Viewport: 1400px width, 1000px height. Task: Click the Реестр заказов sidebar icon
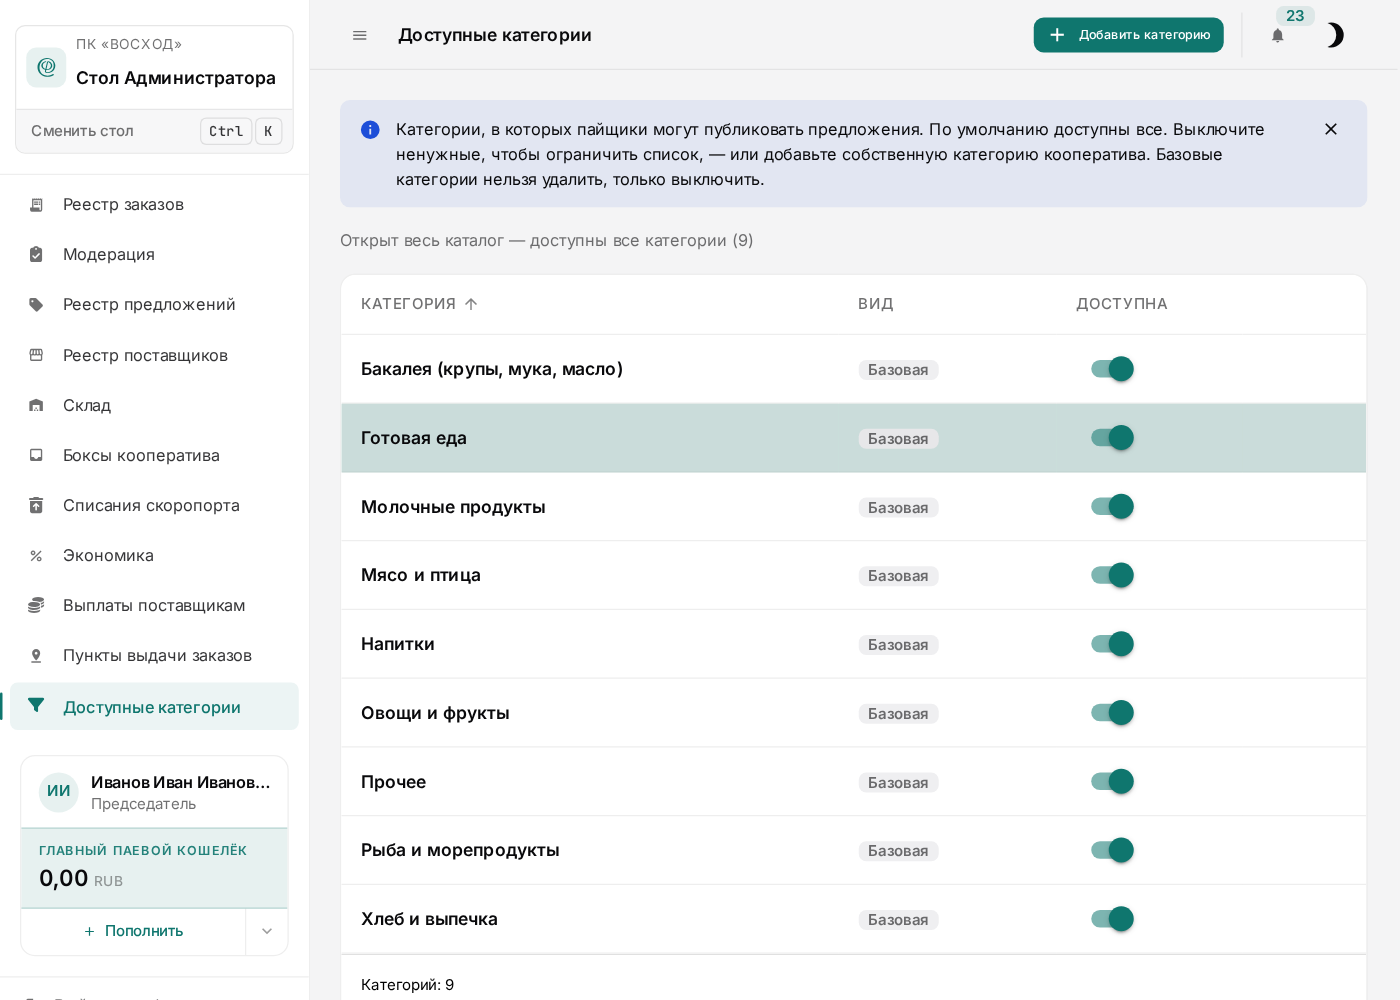36,205
